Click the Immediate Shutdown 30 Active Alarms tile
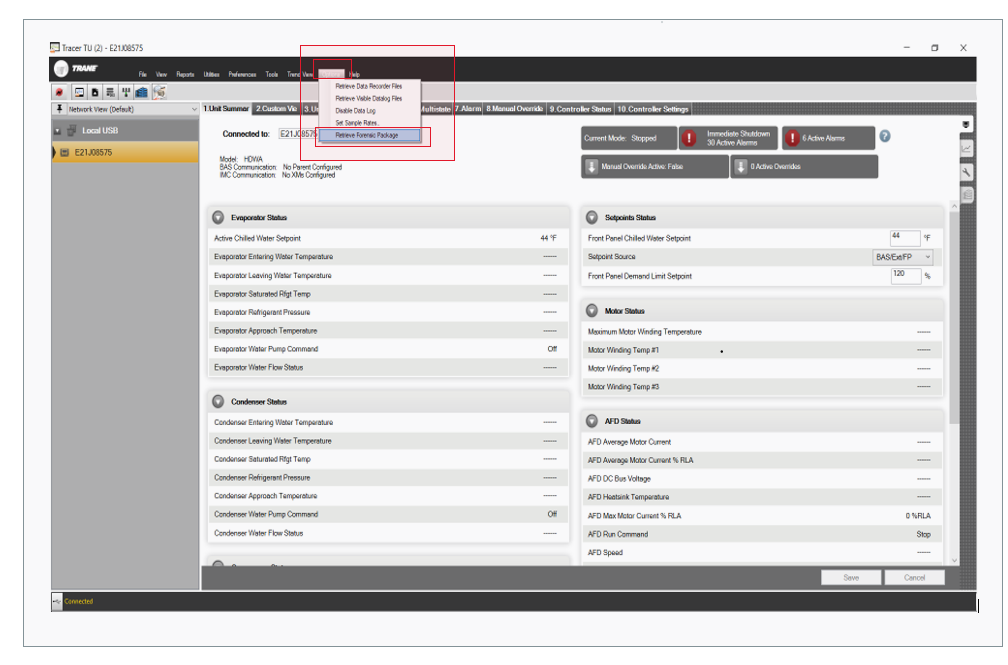The image size is (1008, 665). [x=728, y=138]
